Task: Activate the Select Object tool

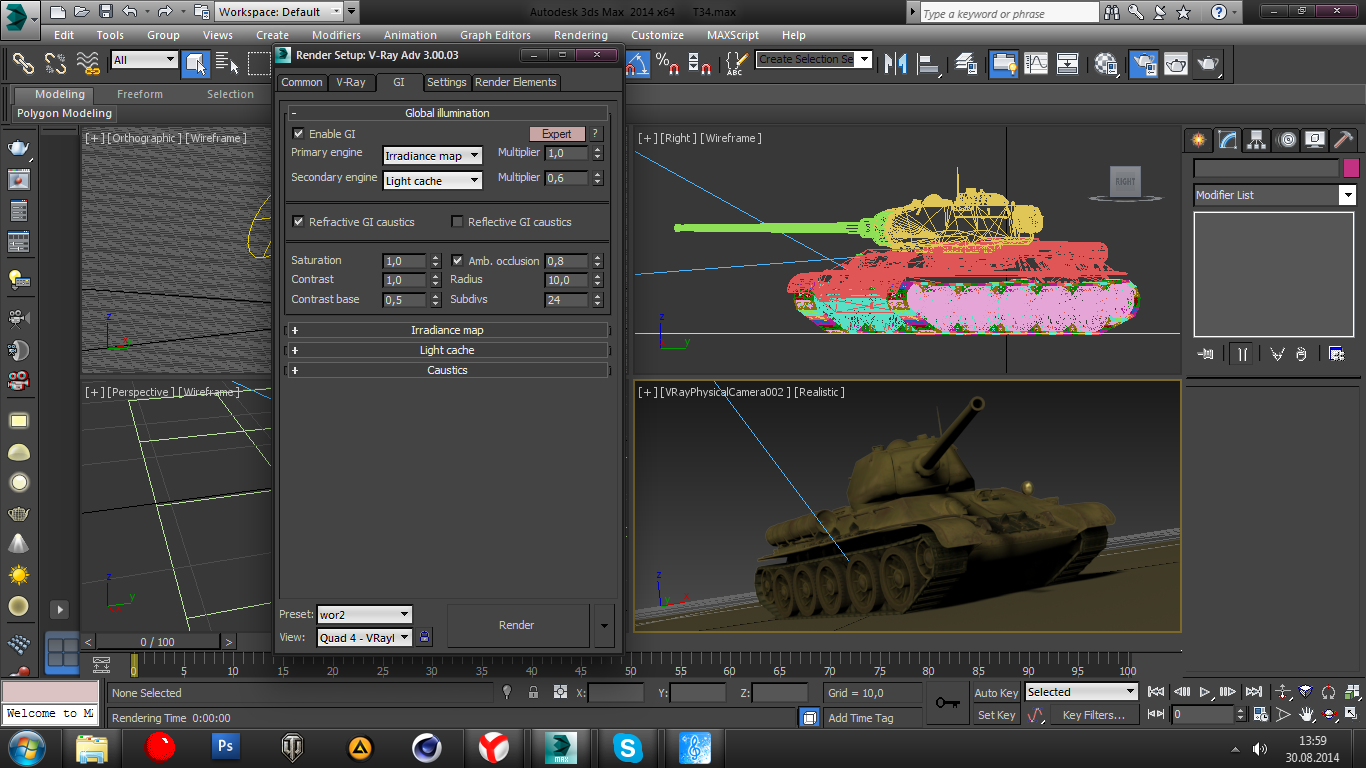Action: (196, 63)
